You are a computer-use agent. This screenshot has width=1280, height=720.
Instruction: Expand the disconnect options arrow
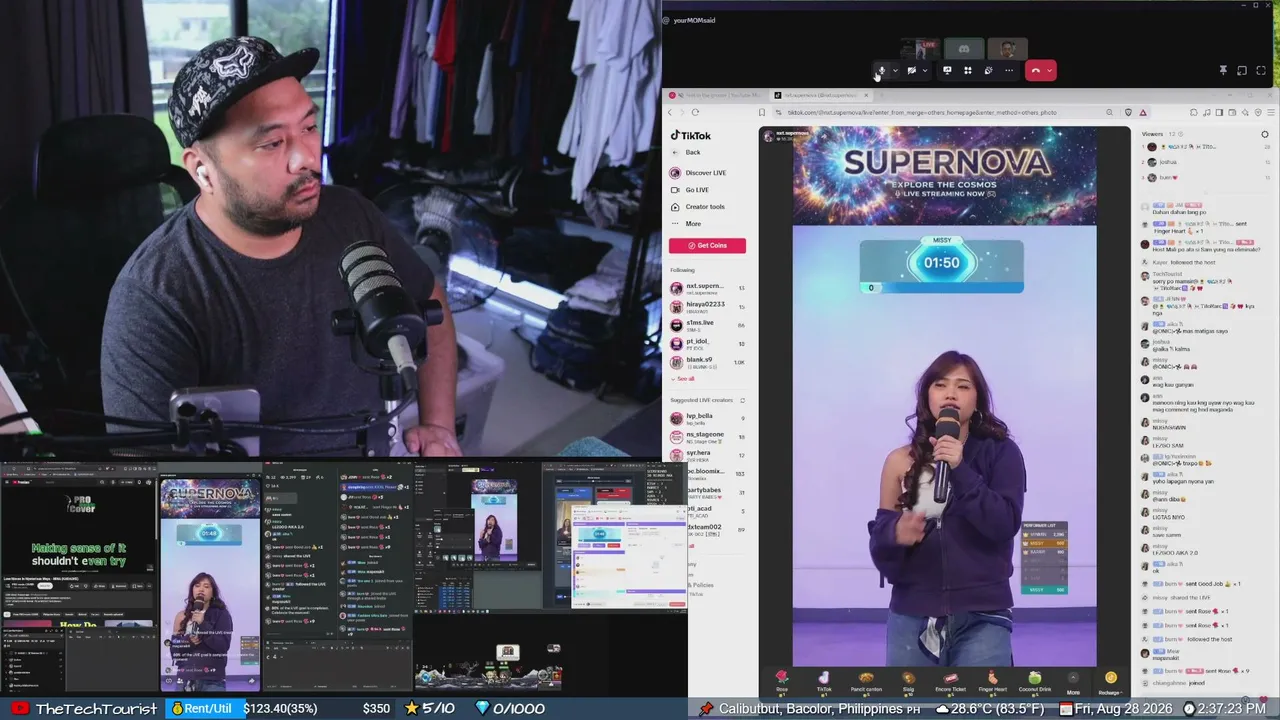[x=1049, y=71]
